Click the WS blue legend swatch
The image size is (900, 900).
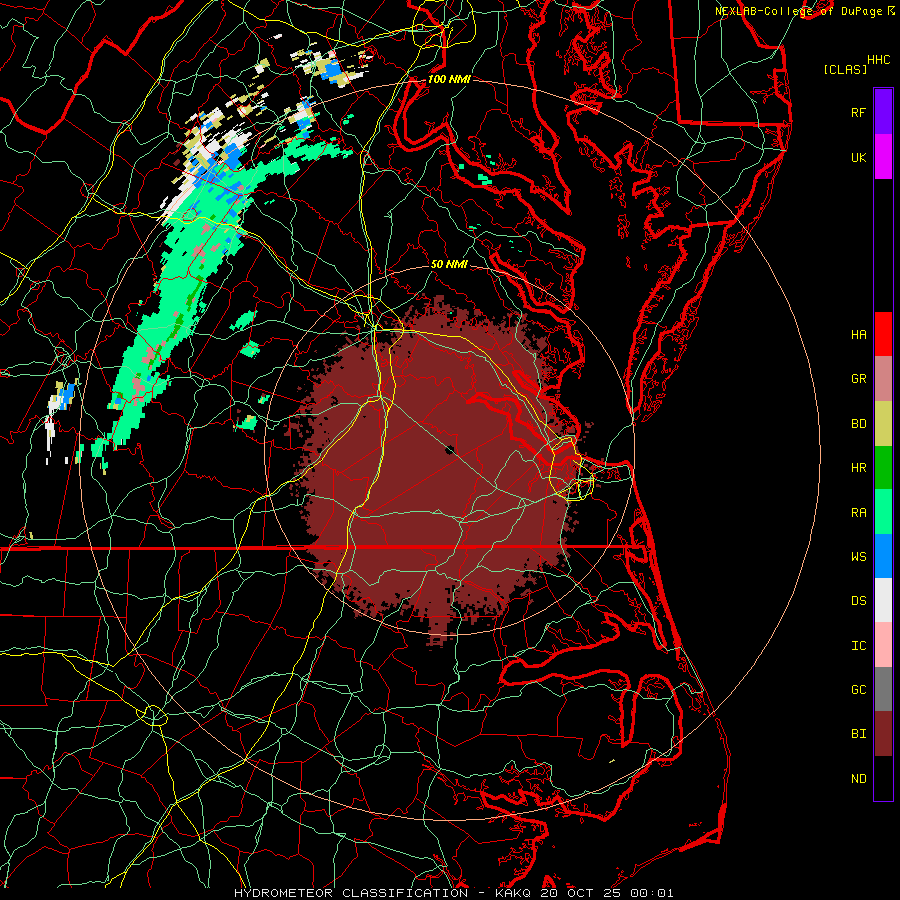pyautogui.click(x=883, y=556)
